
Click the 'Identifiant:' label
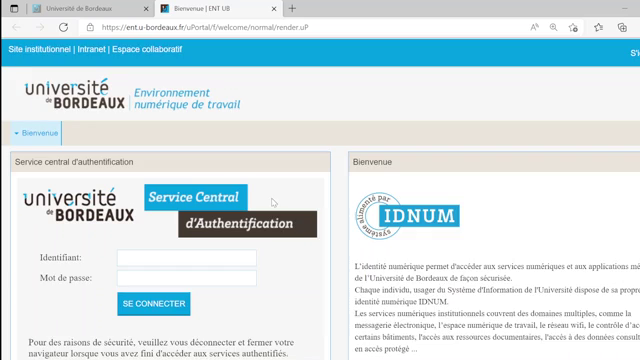point(60,258)
